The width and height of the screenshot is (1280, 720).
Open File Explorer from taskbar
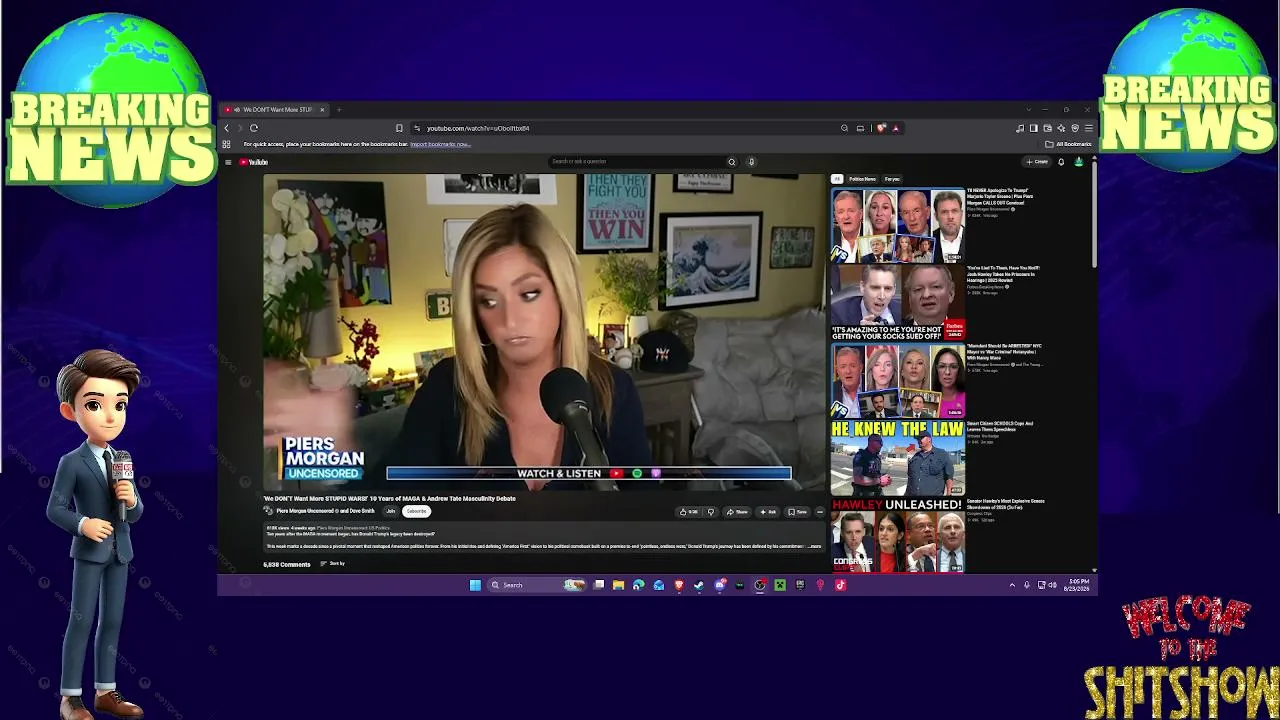[x=619, y=585]
